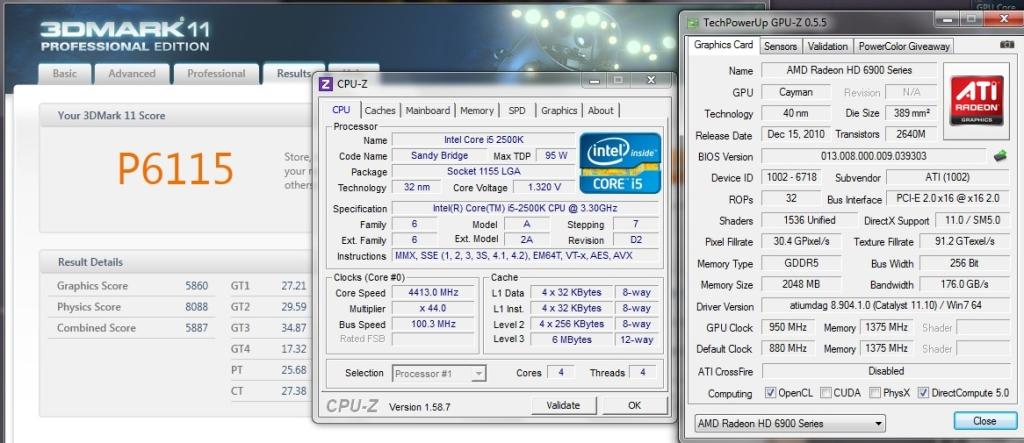The height and width of the screenshot is (443, 1024).
Task: Click the Bandwidth value 176.0 GB/s
Action: pyautogui.click(x=964, y=284)
